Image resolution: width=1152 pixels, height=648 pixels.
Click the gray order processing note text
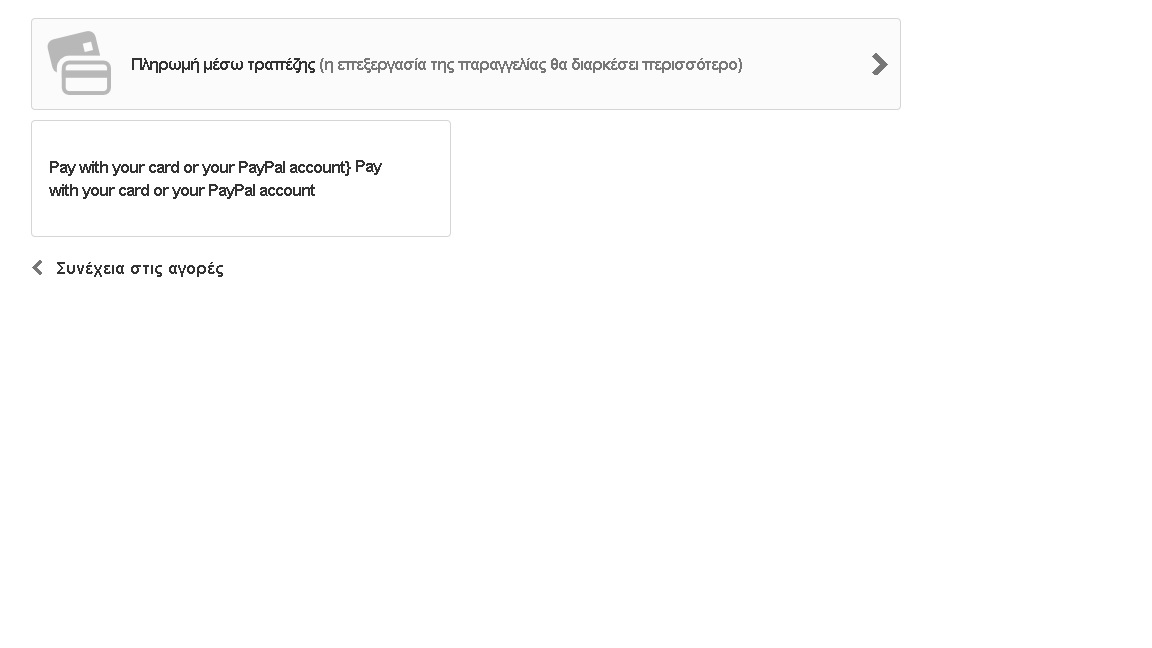530,65
